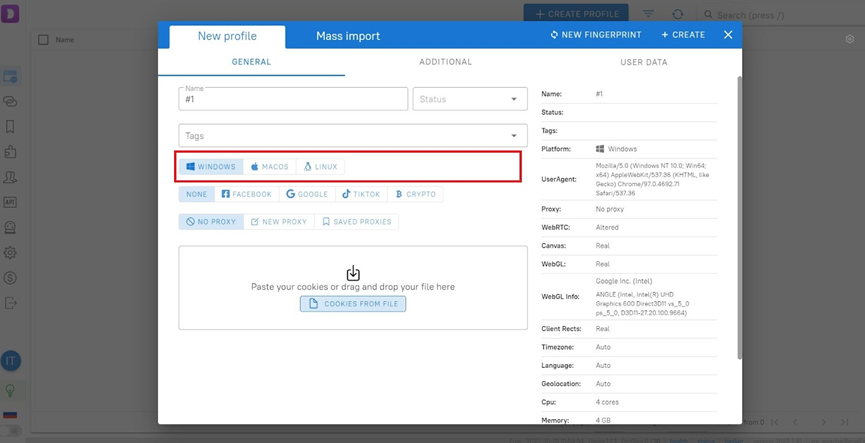Click the '4 cores' Cpu value

(x=607, y=402)
